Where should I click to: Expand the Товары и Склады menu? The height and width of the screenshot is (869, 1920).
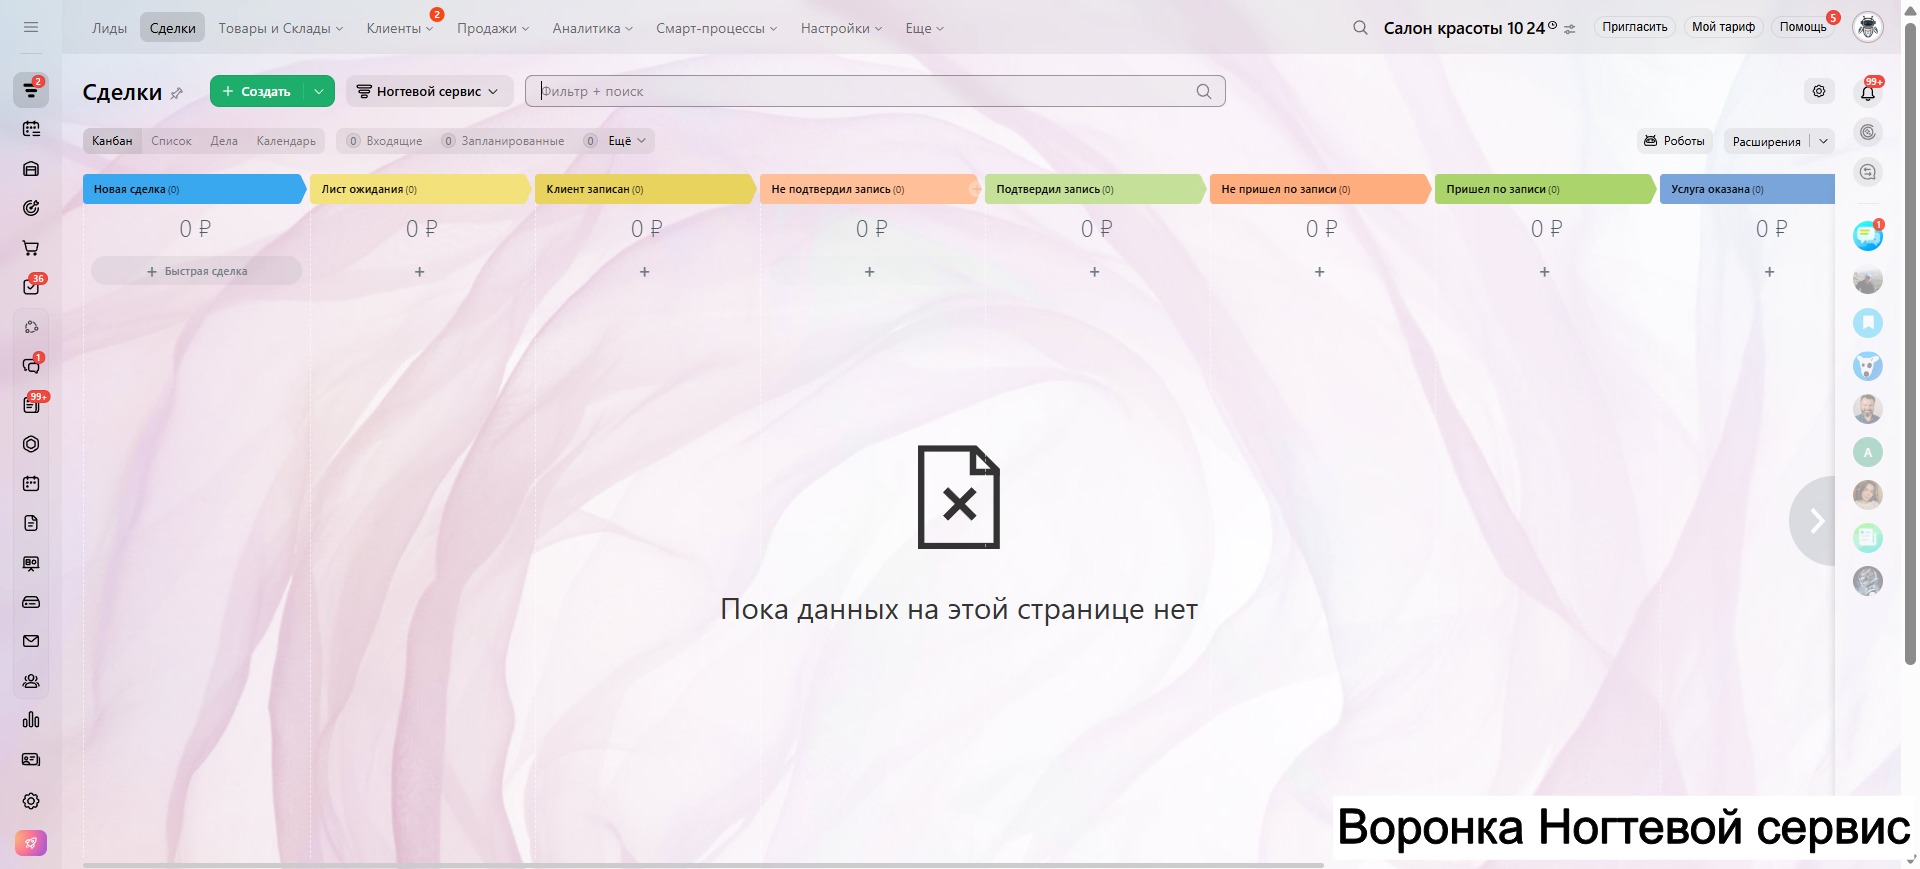pos(281,28)
